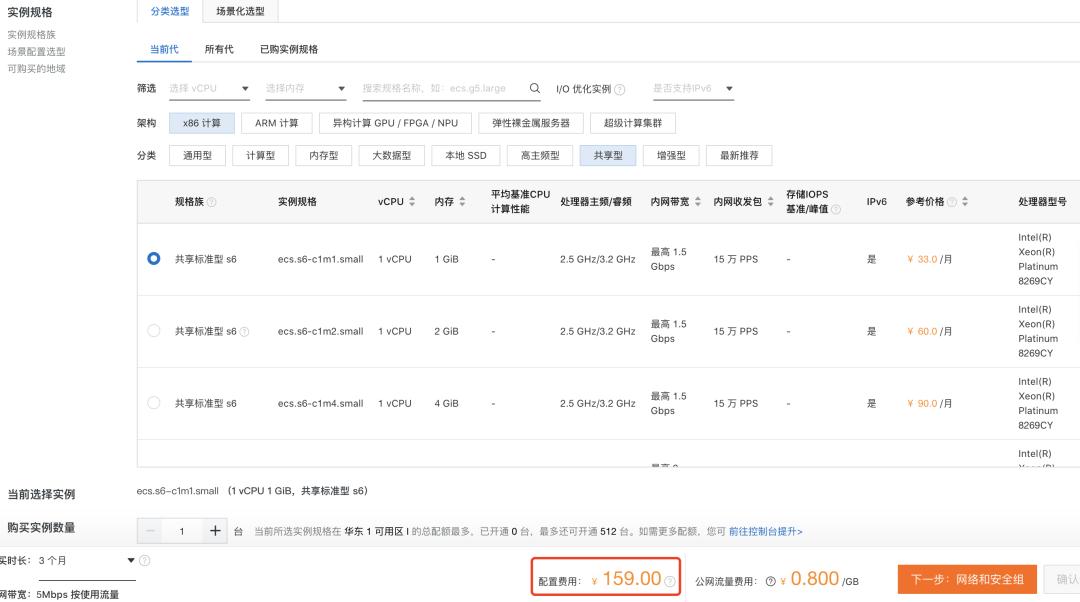Select the radio button for ecs.s6-c1m4.small
Viewport: 1080px width, 602px height.
point(154,403)
